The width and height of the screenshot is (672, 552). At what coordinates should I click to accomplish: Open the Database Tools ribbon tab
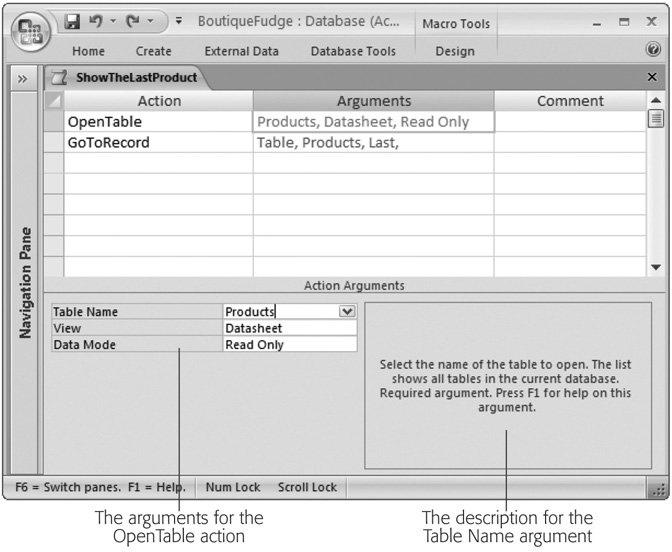pyautogui.click(x=353, y=51)
